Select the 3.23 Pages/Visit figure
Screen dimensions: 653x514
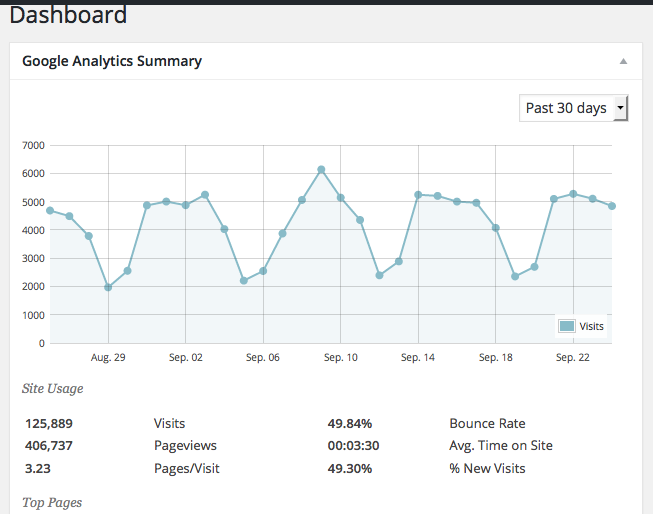(38, 467)
